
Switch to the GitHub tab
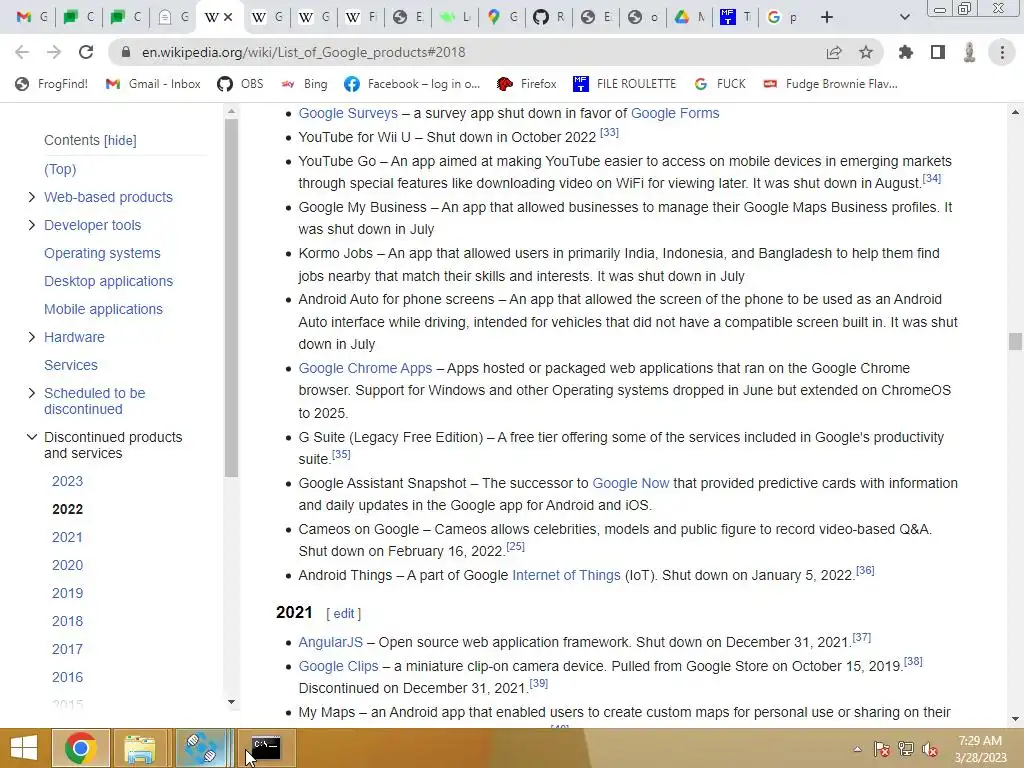(549, 17)
